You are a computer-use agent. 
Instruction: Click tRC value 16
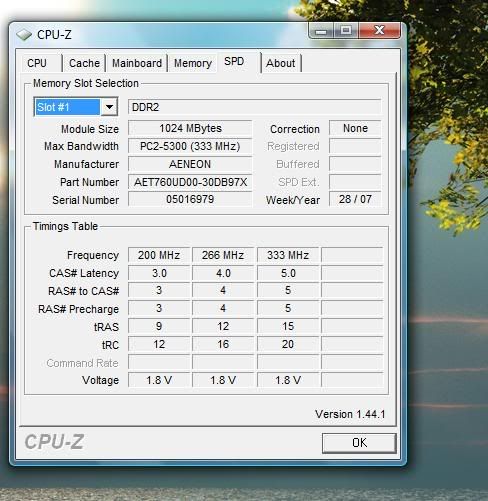tap(223, 344)
